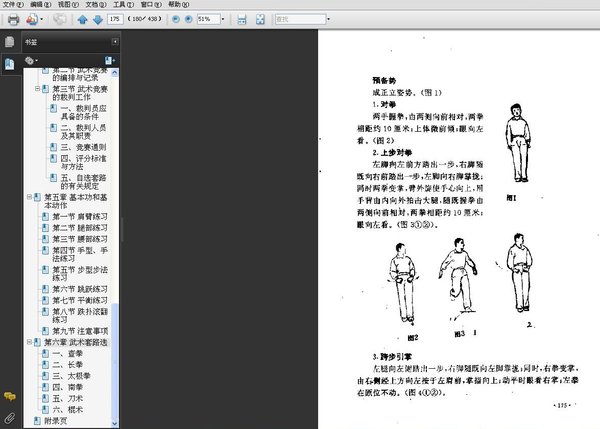Click the greyed-out collaborate globe icon
600x429 pixels.
[x=59, y=19]
